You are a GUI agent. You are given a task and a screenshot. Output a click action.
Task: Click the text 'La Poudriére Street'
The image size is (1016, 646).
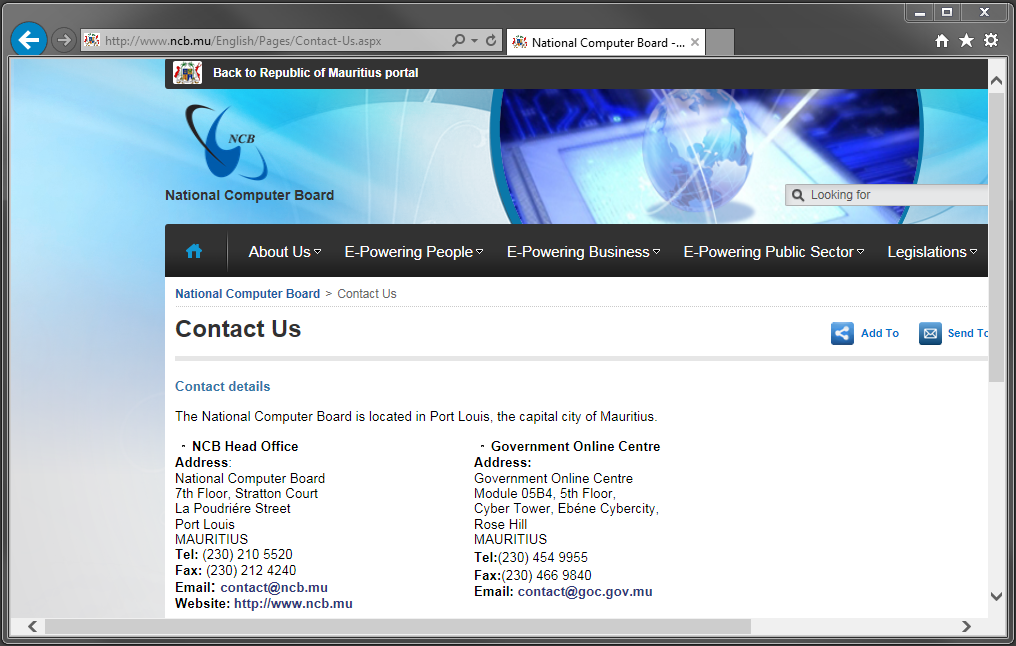pyautogui.click(x=233, y=509)
